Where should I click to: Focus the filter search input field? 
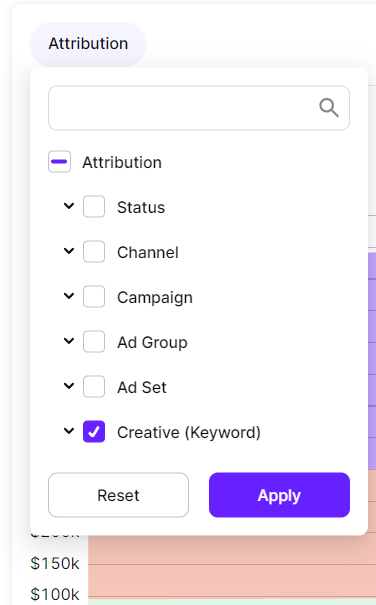[x=199, y=108]
